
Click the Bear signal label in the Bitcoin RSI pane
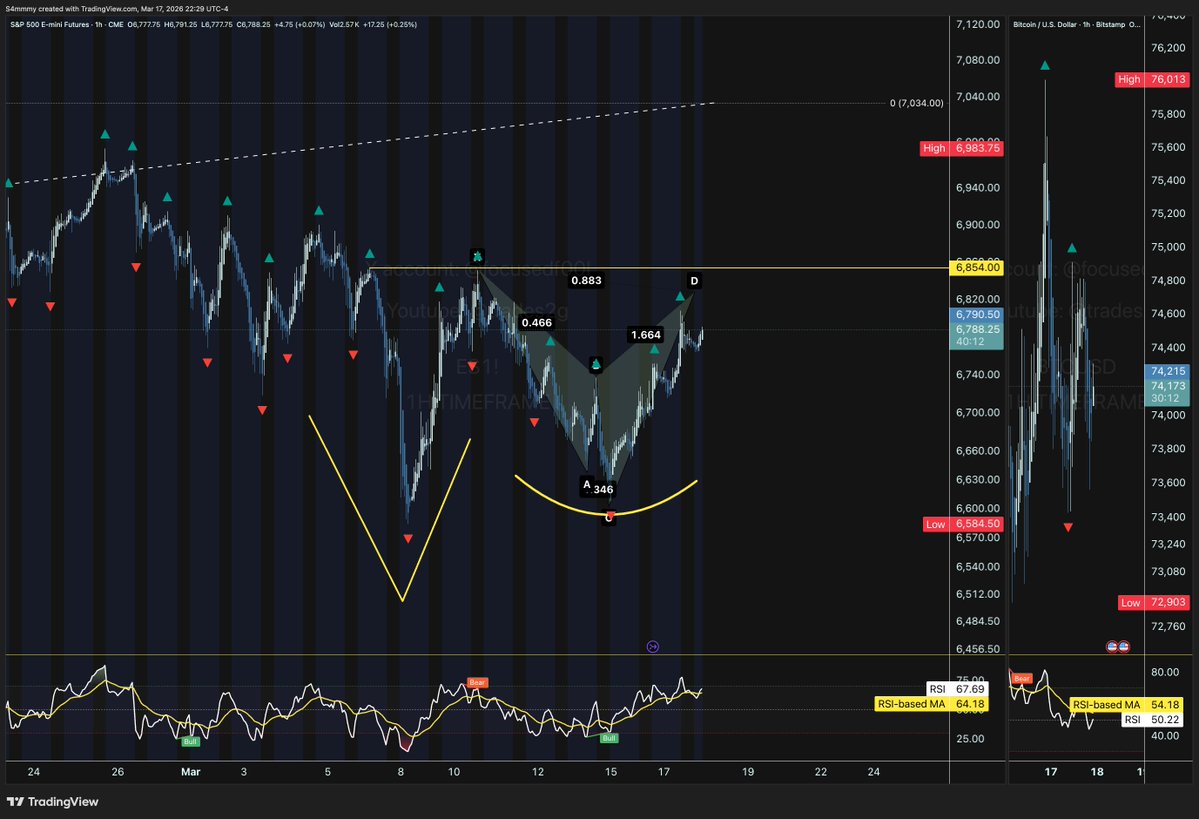tap(1022, 678)
